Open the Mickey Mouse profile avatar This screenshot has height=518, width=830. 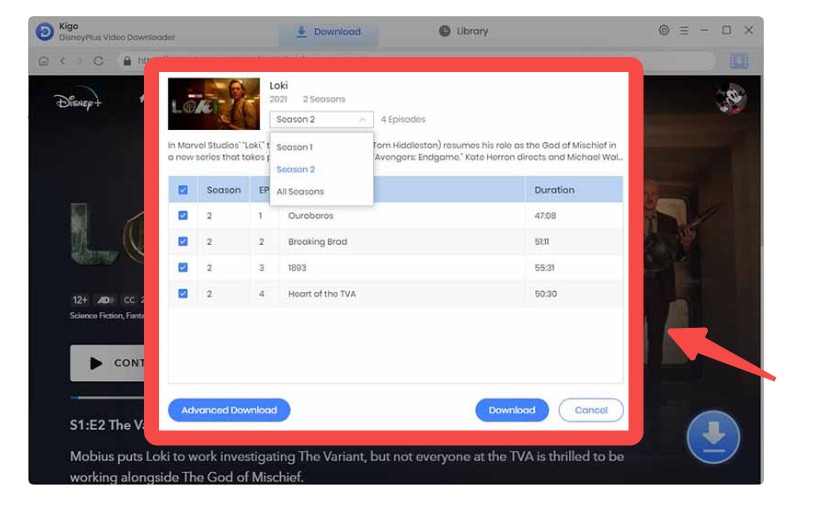[x=731, y=98]
